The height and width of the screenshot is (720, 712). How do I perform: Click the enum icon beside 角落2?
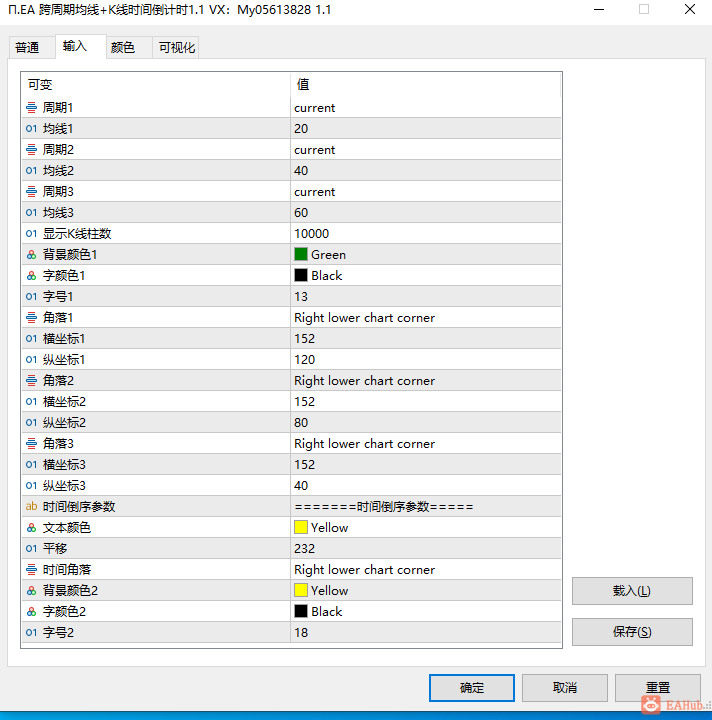(31, 381)
